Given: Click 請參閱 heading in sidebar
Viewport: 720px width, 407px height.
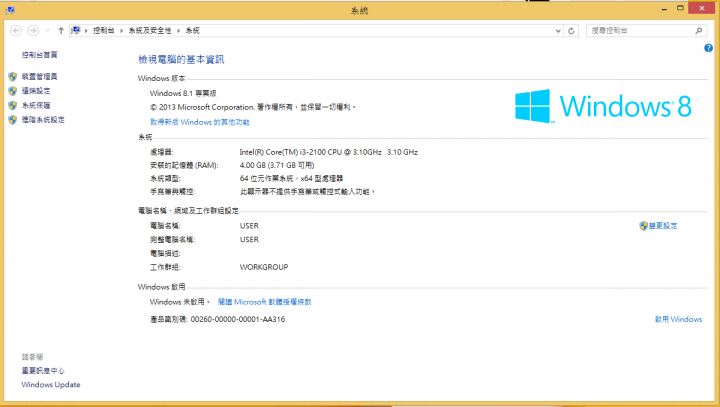Looking at the screenshot, I should tap(32, 356).
